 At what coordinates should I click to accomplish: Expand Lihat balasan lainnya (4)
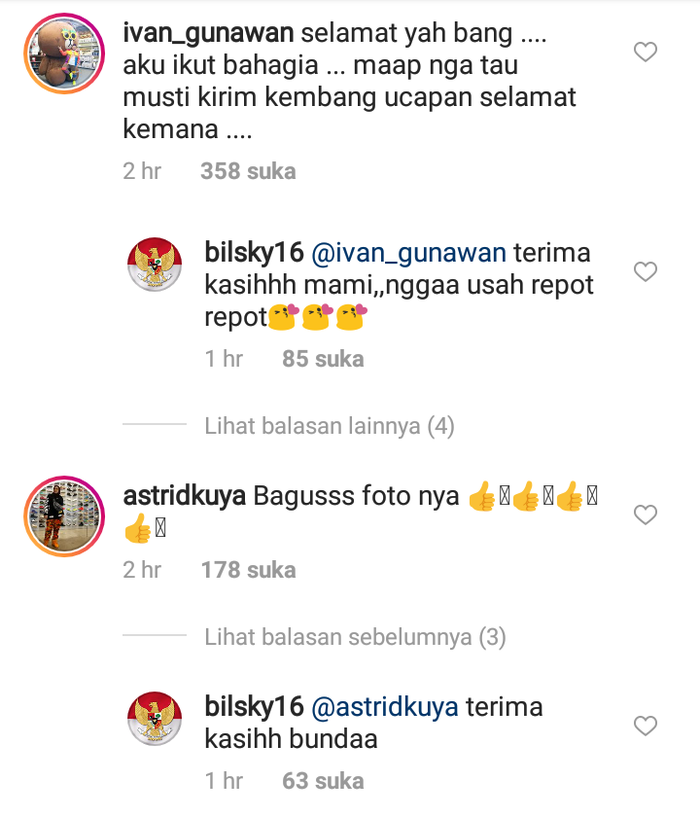pyautogui.click(x=329, y=426)
